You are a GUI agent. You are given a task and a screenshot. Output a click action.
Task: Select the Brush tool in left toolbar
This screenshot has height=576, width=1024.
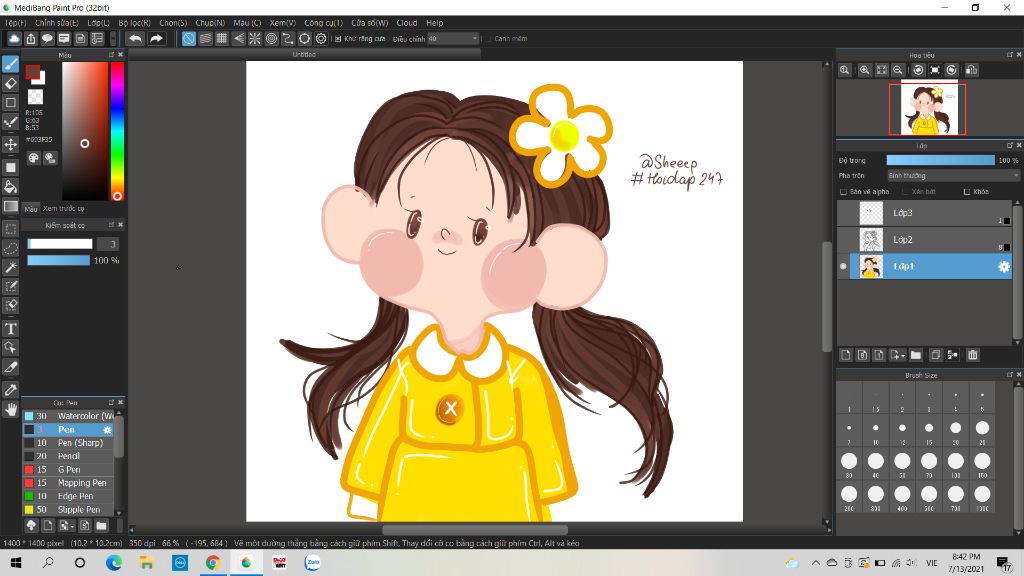pos(10,64)
